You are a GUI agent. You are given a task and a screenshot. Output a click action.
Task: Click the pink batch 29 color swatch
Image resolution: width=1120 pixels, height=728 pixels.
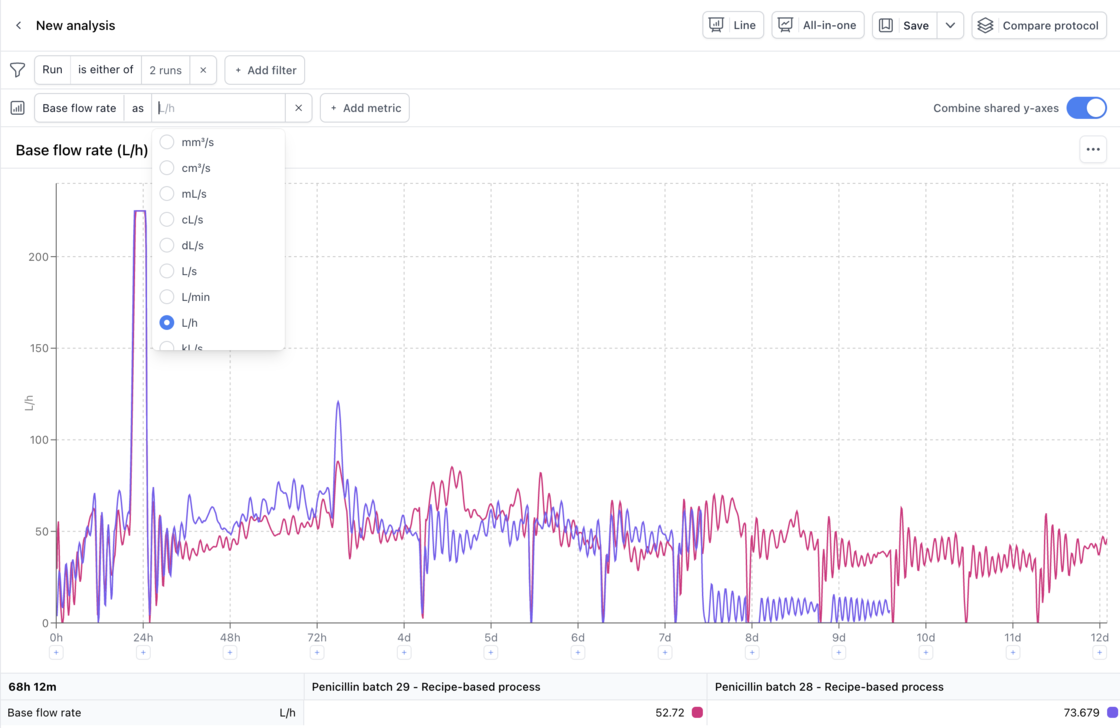click(x=697, y=713)
